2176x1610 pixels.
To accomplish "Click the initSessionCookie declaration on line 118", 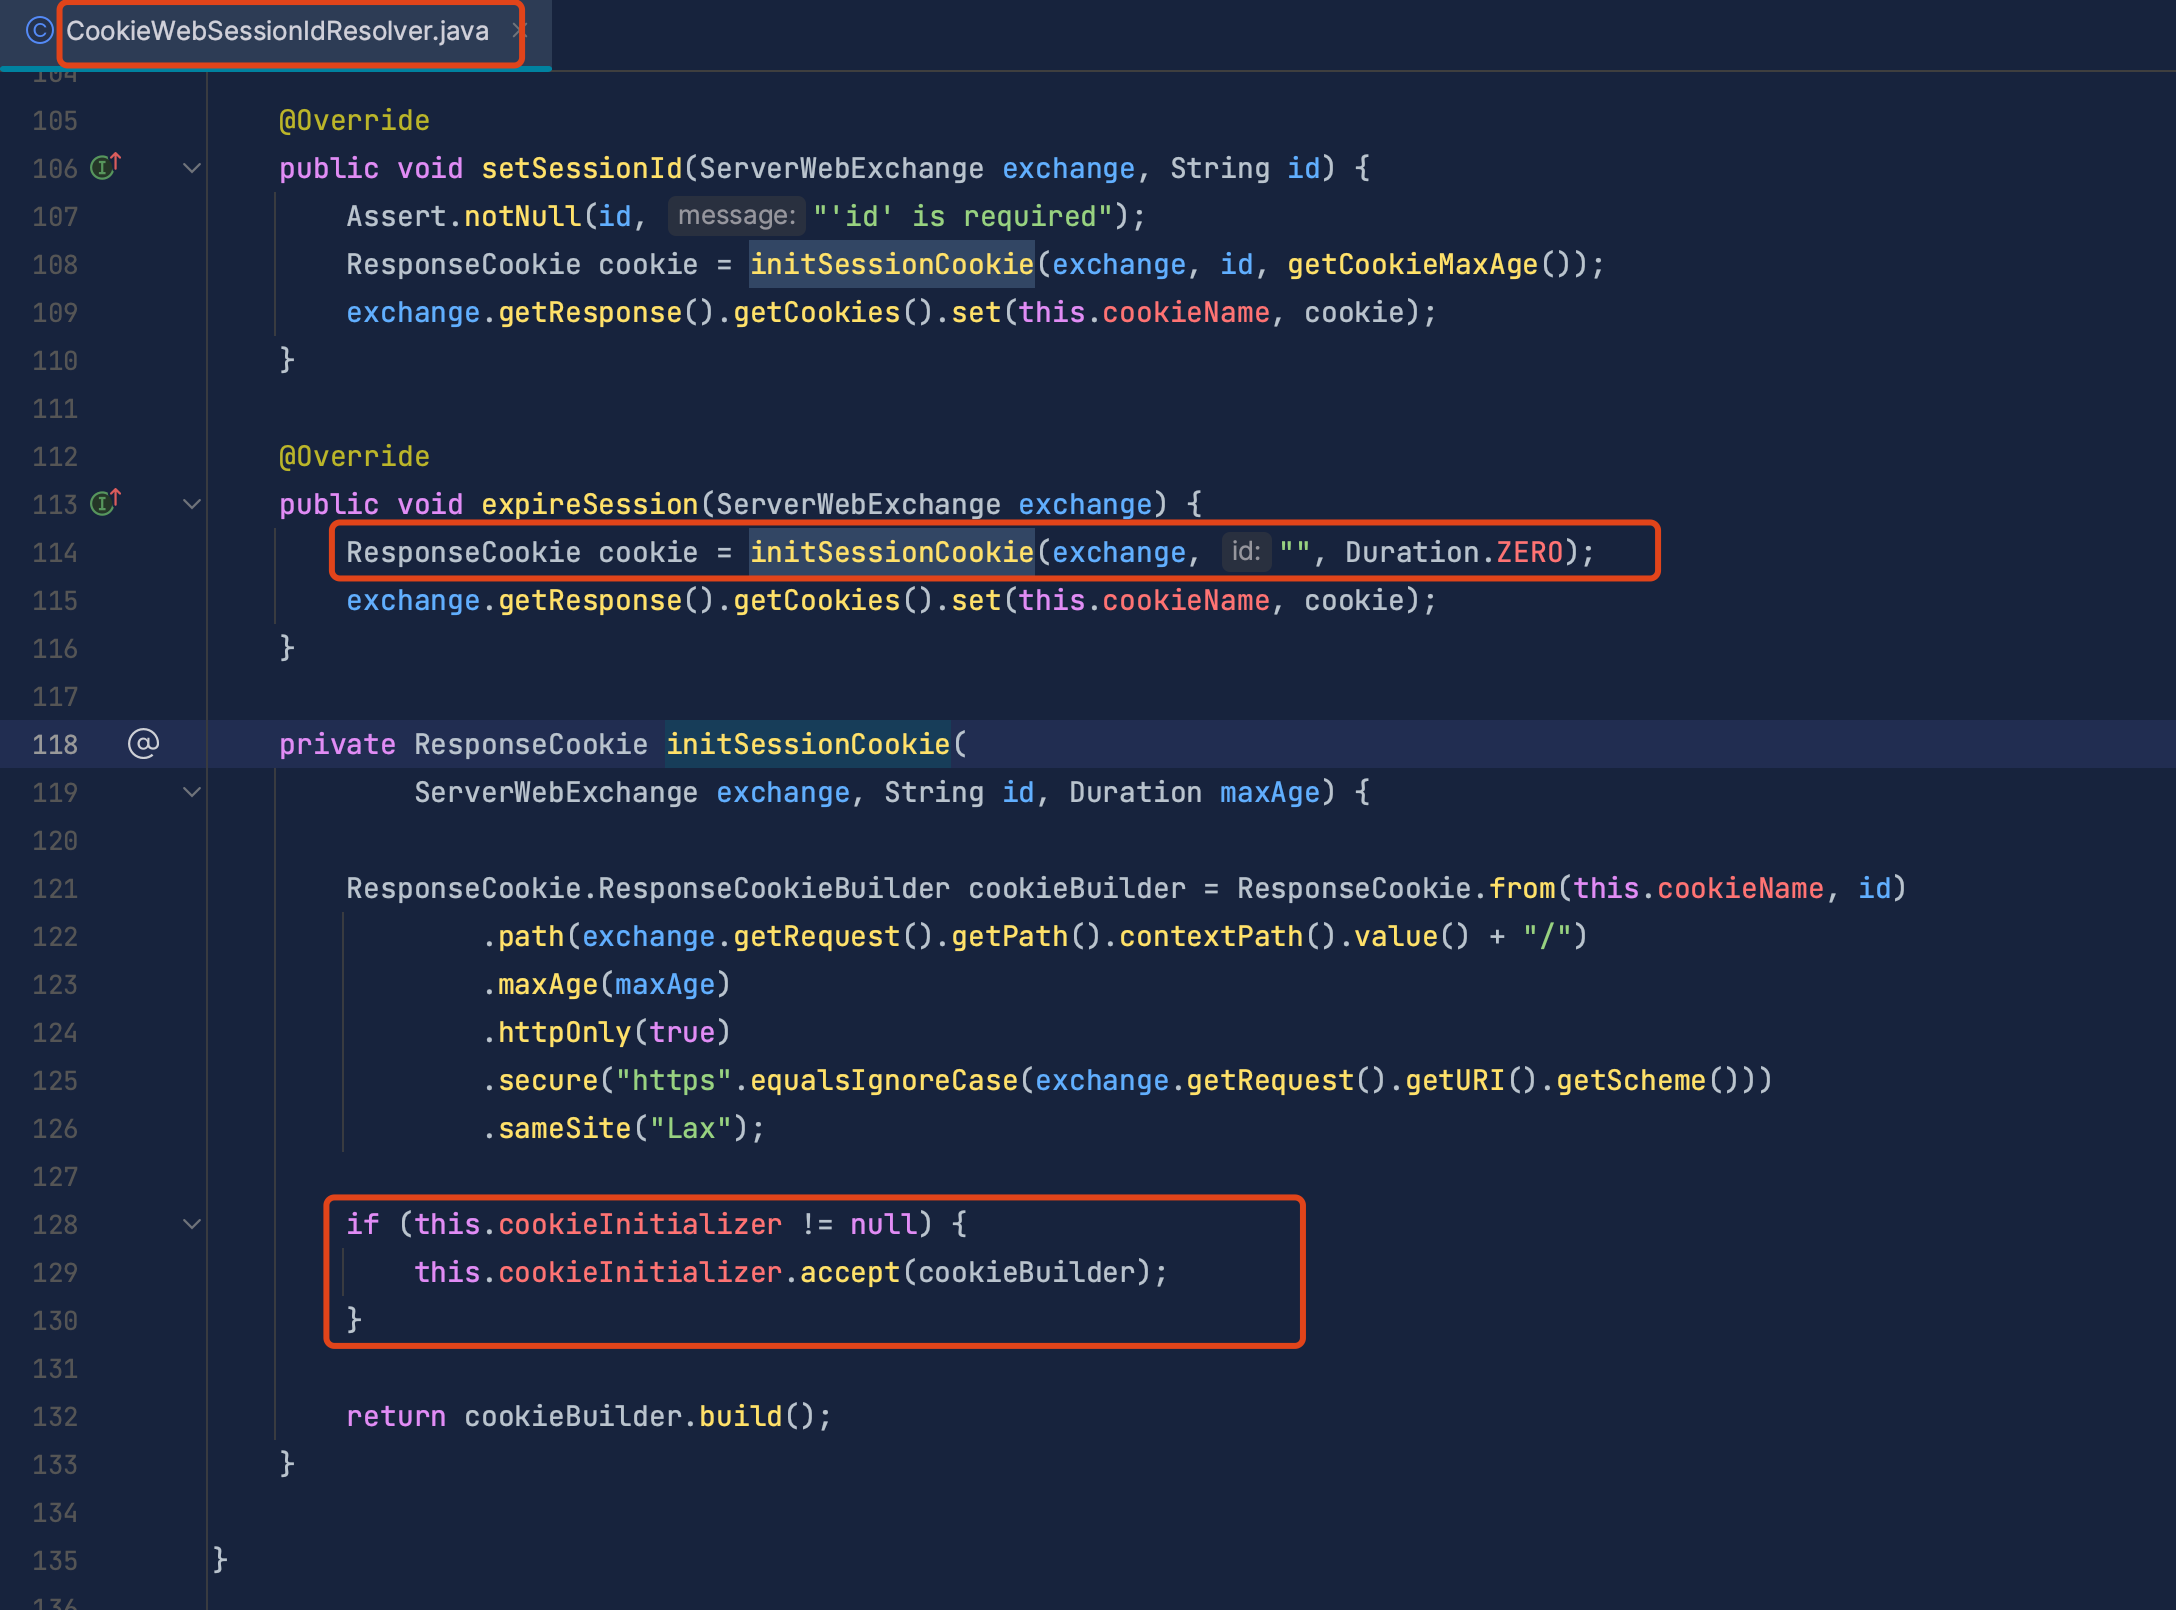I will [x=808, y=744].
